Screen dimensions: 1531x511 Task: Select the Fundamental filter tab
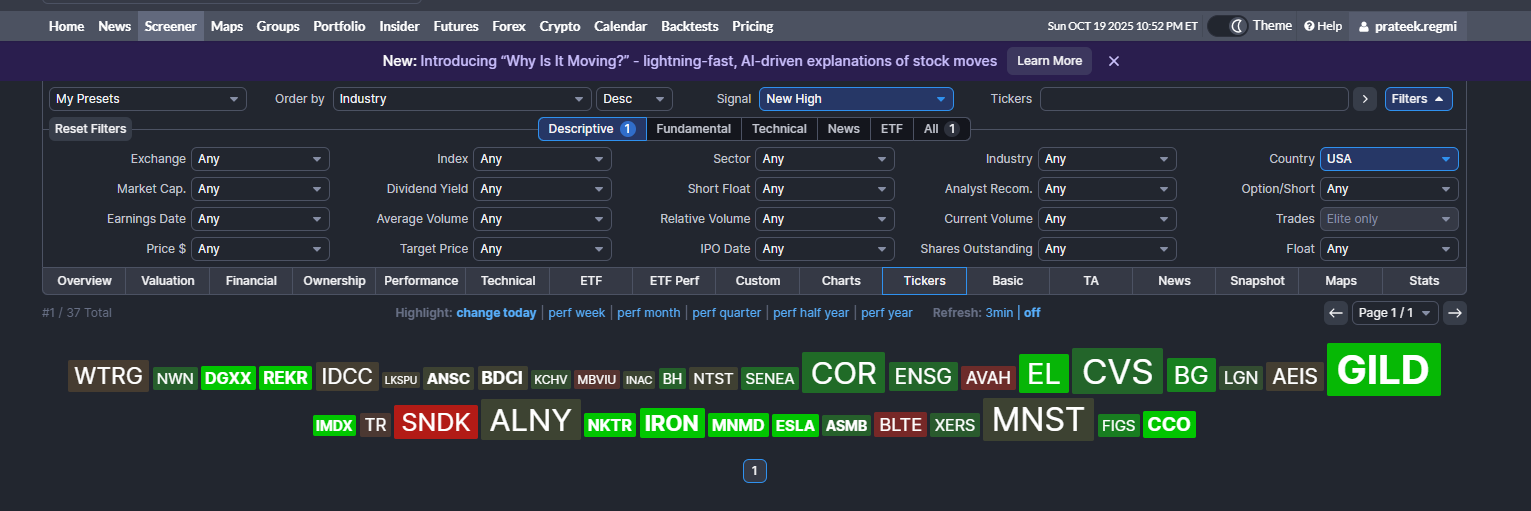pos(694,129)
